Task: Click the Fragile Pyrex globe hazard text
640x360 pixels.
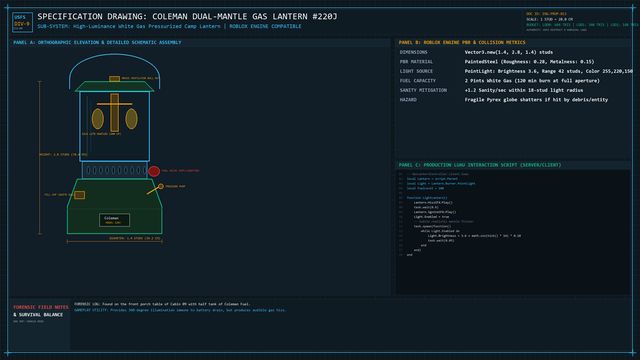Action: (x=536, y=100)
